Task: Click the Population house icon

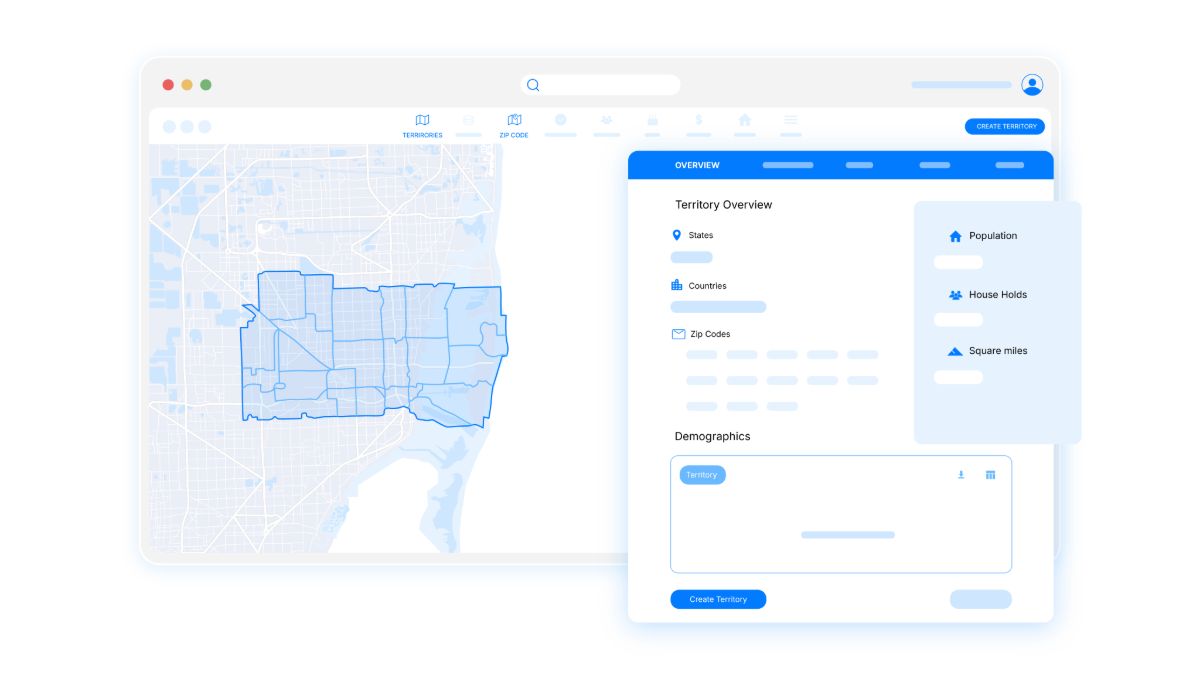Action: [955, 237]
